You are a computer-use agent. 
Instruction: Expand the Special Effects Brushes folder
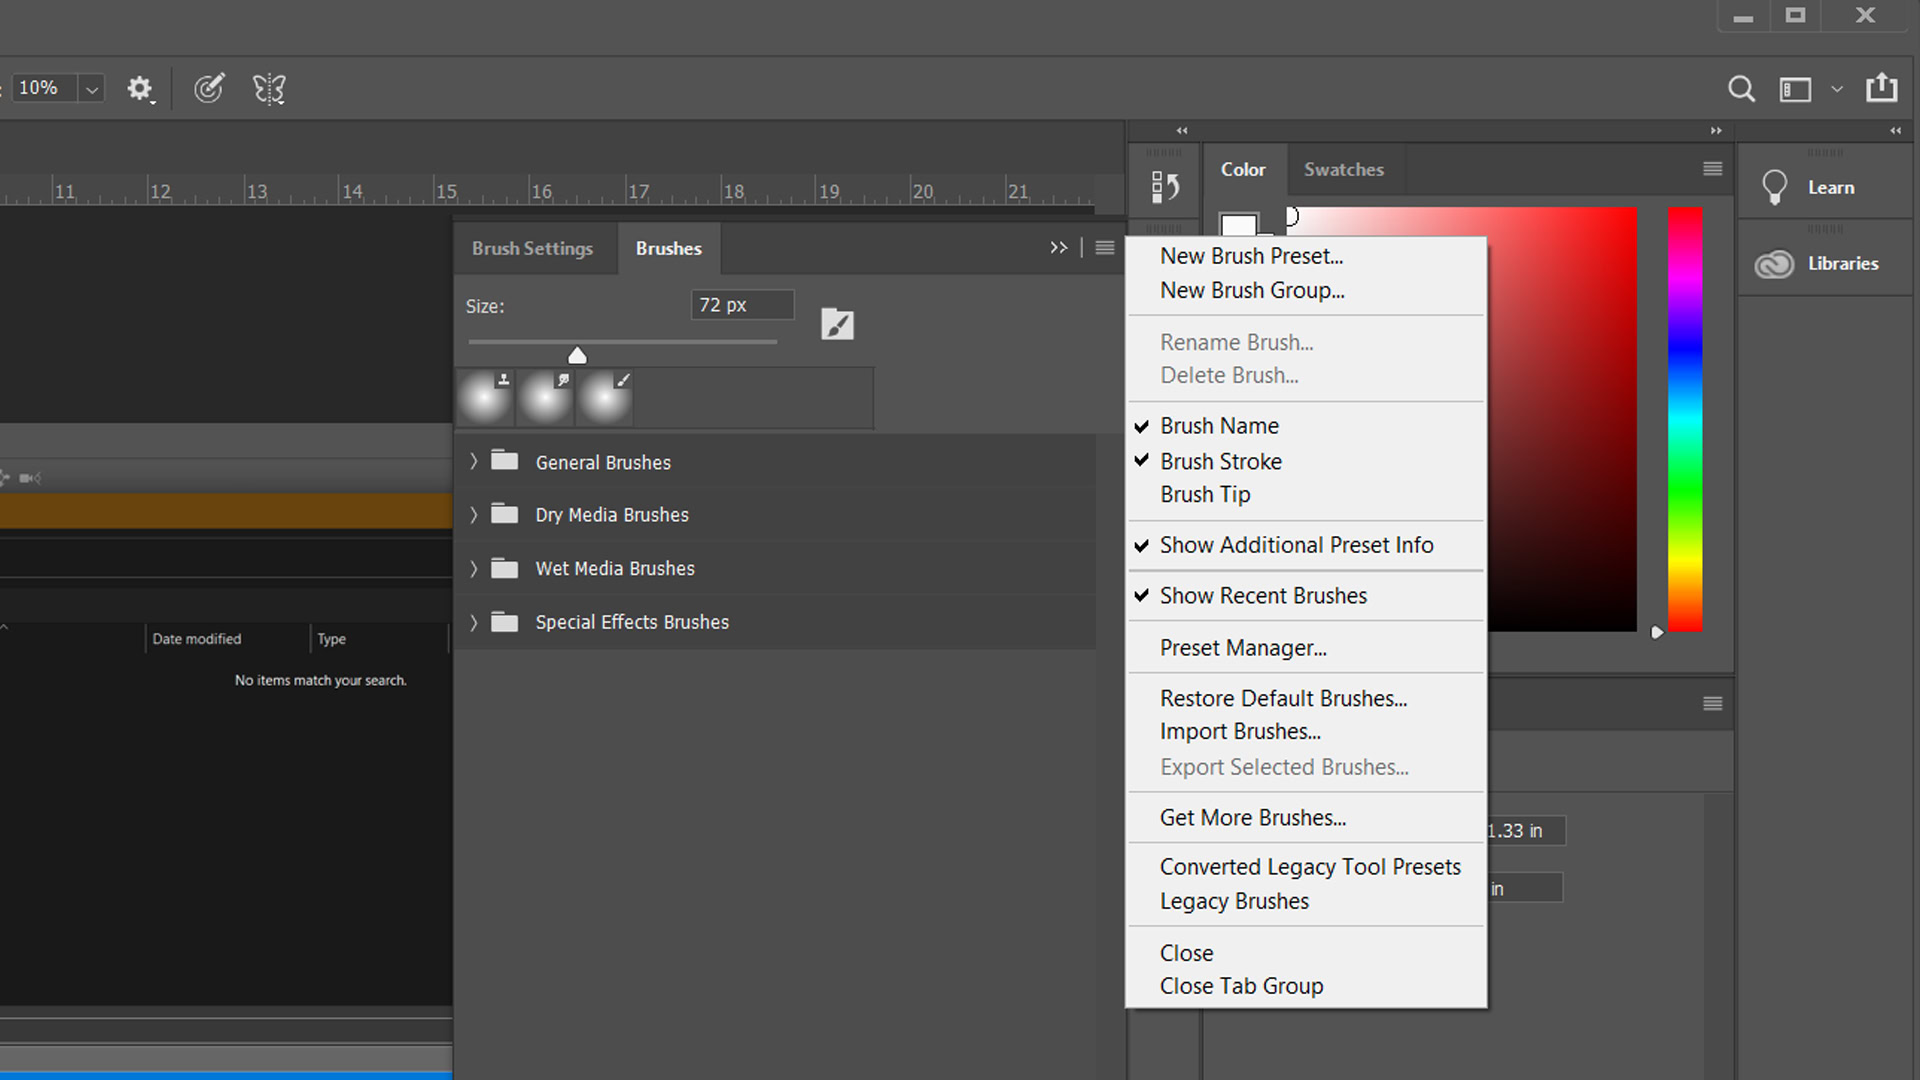tap(474, 622)
